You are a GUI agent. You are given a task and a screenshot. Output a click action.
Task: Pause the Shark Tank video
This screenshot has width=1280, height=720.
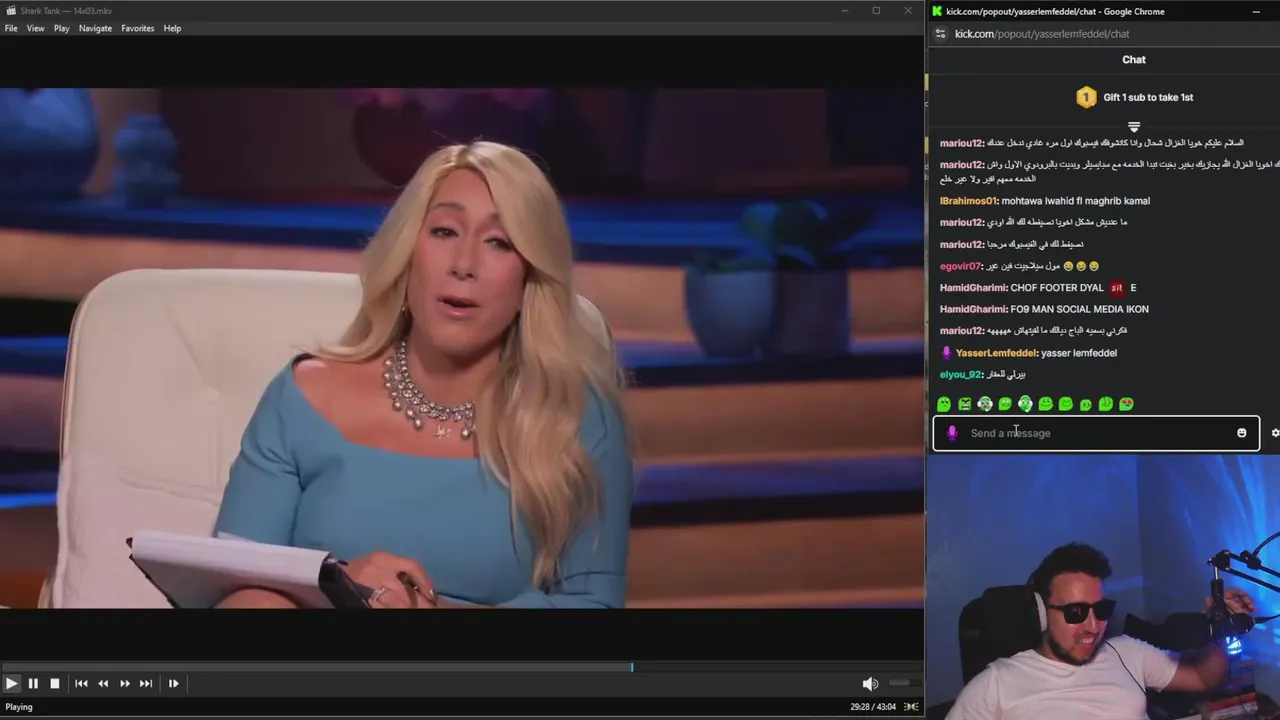click(x=33, y=683)
